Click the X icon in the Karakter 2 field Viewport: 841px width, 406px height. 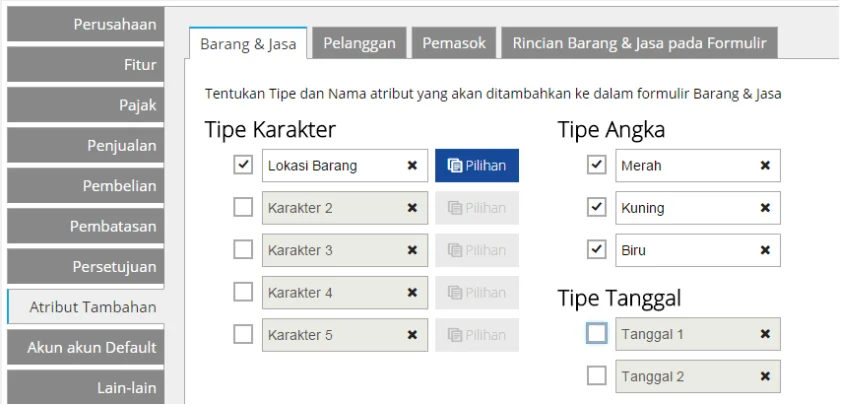(412, 208)
